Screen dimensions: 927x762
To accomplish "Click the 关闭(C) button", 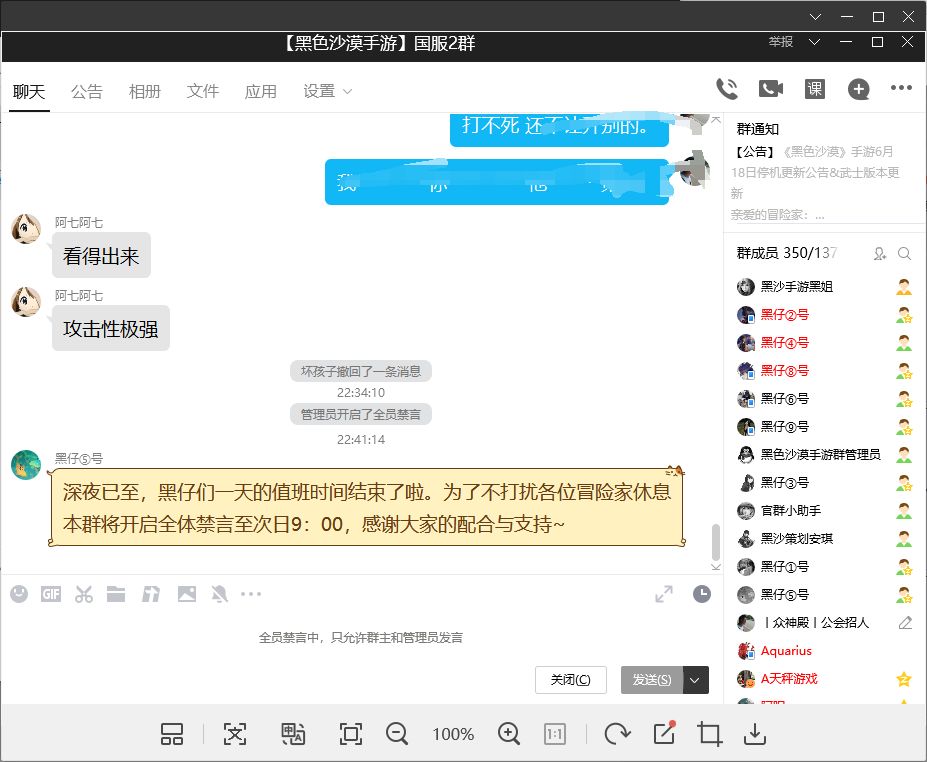I will coord(571,680).
